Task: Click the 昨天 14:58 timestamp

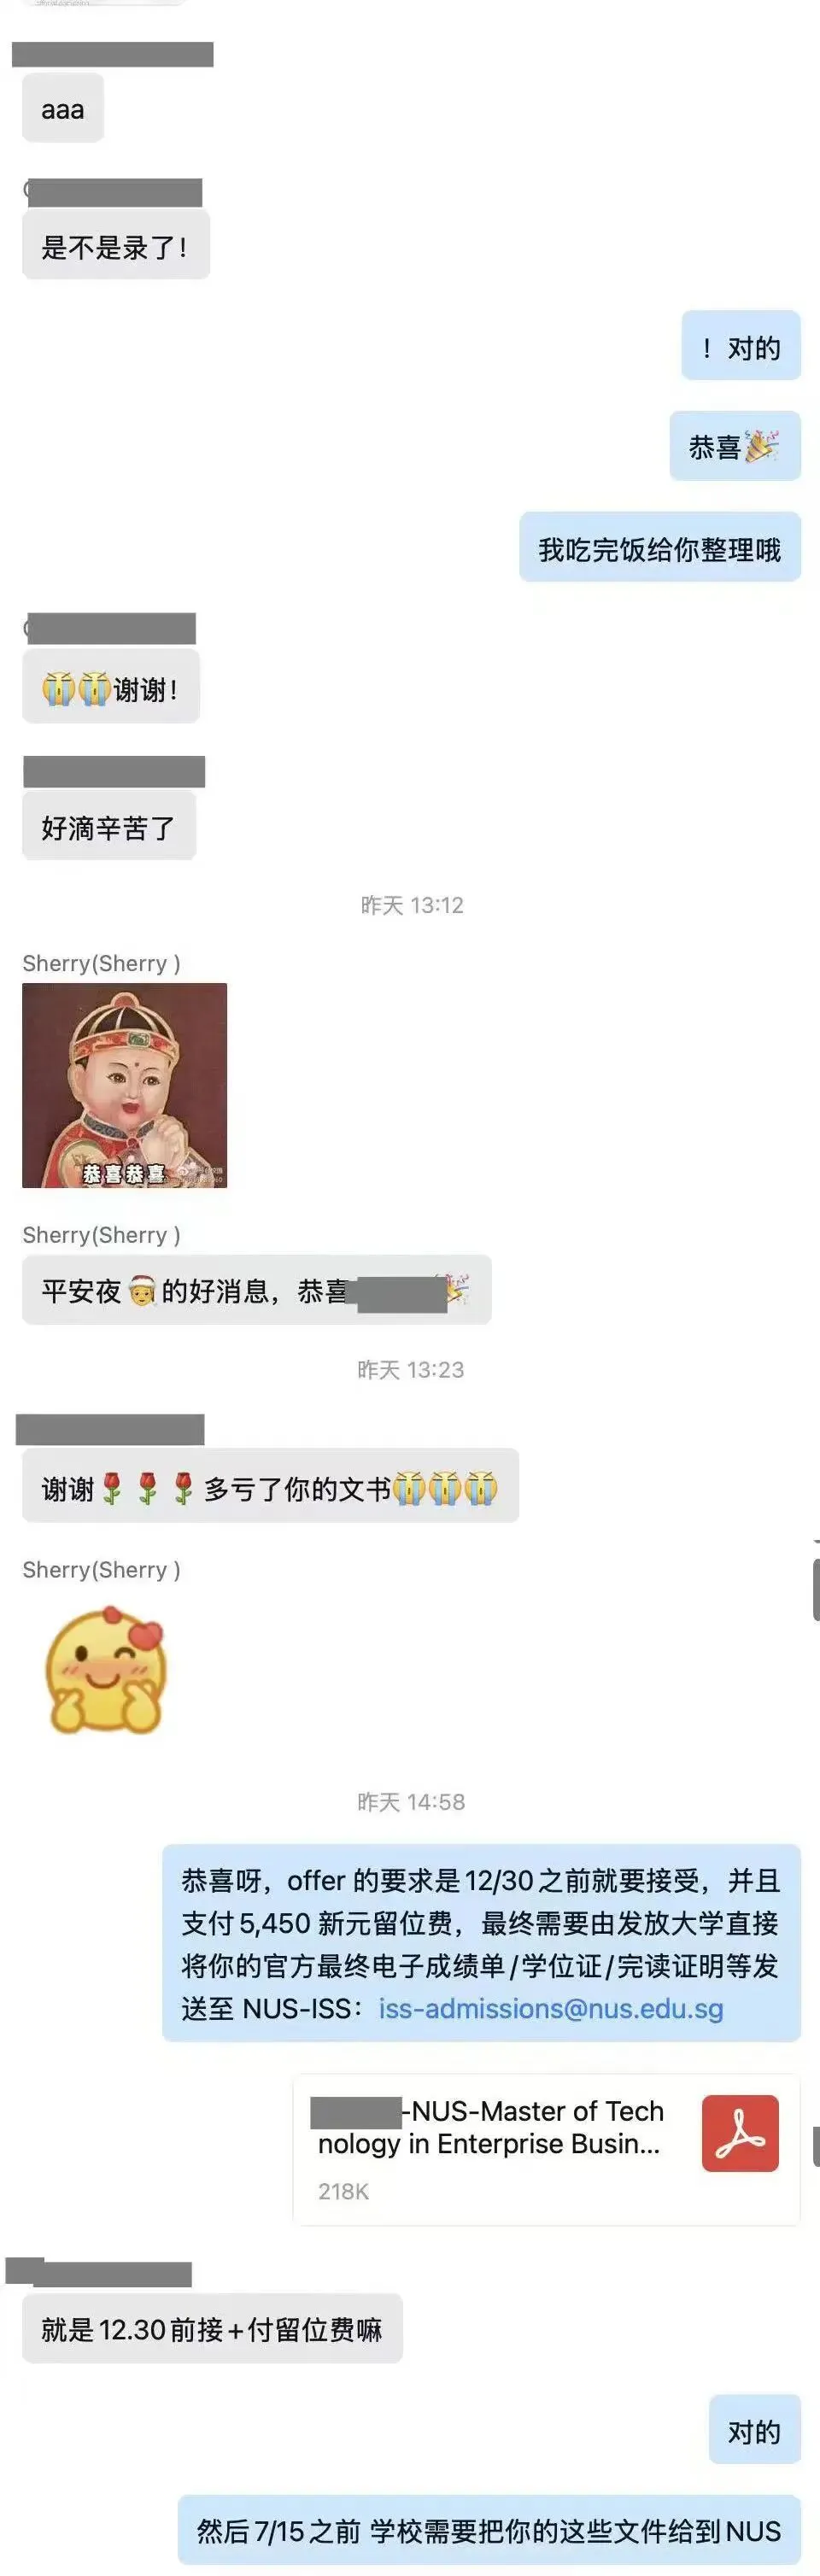Action: click(411, 1801)
